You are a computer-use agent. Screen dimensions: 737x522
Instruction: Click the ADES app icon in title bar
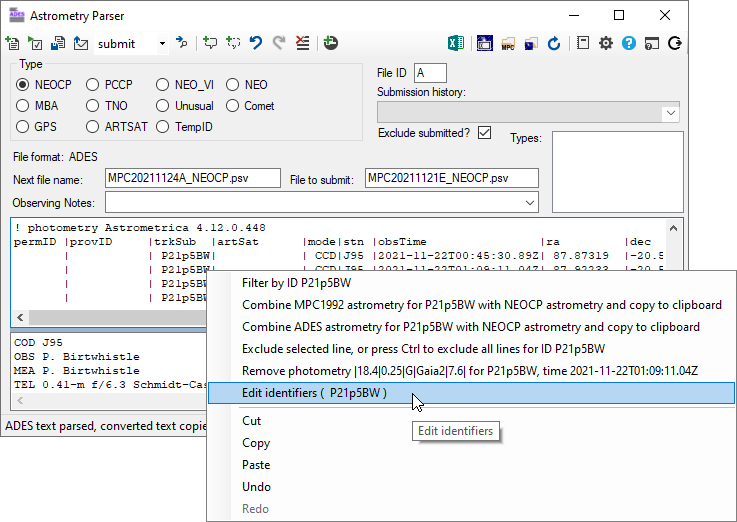[x=17, y=15]
